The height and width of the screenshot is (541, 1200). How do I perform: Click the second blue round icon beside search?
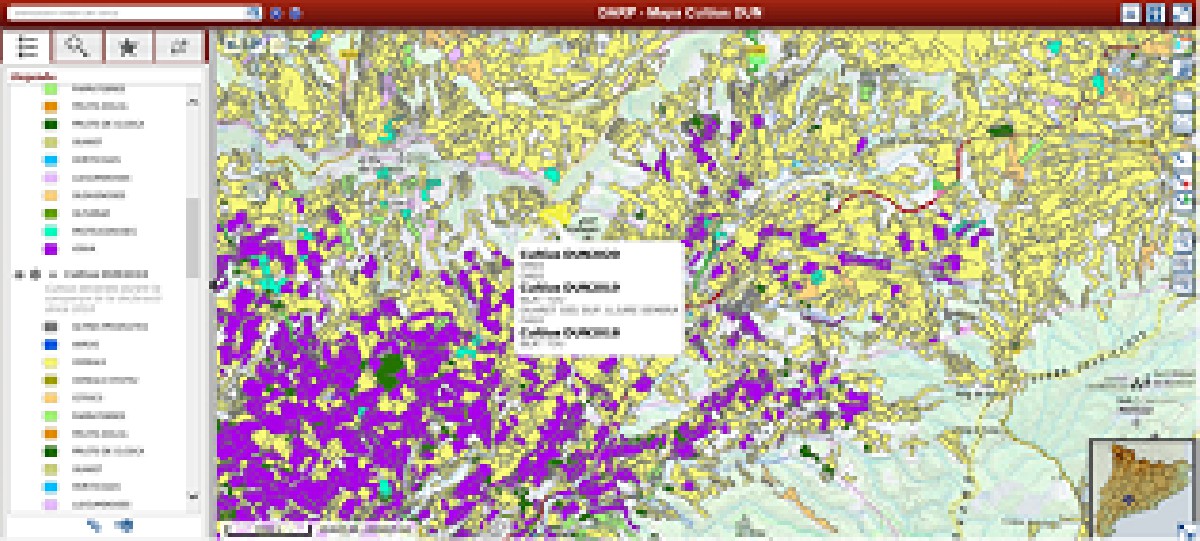tap(294, 14)
